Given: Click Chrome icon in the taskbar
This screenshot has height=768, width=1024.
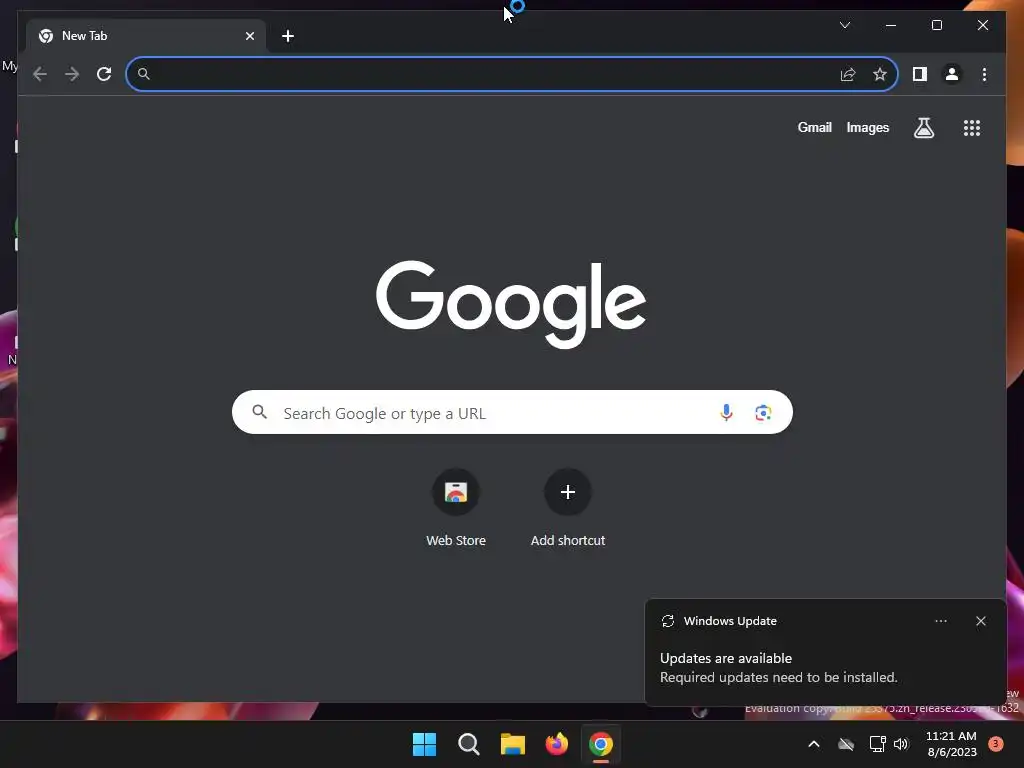Looking at the screenshot, I should [x=601, y=744].
